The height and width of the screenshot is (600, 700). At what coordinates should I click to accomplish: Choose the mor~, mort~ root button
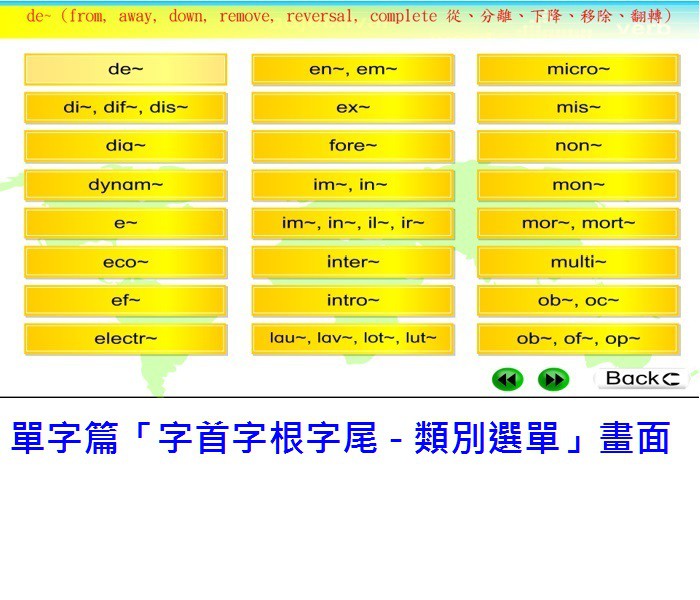tap(578, 223)
